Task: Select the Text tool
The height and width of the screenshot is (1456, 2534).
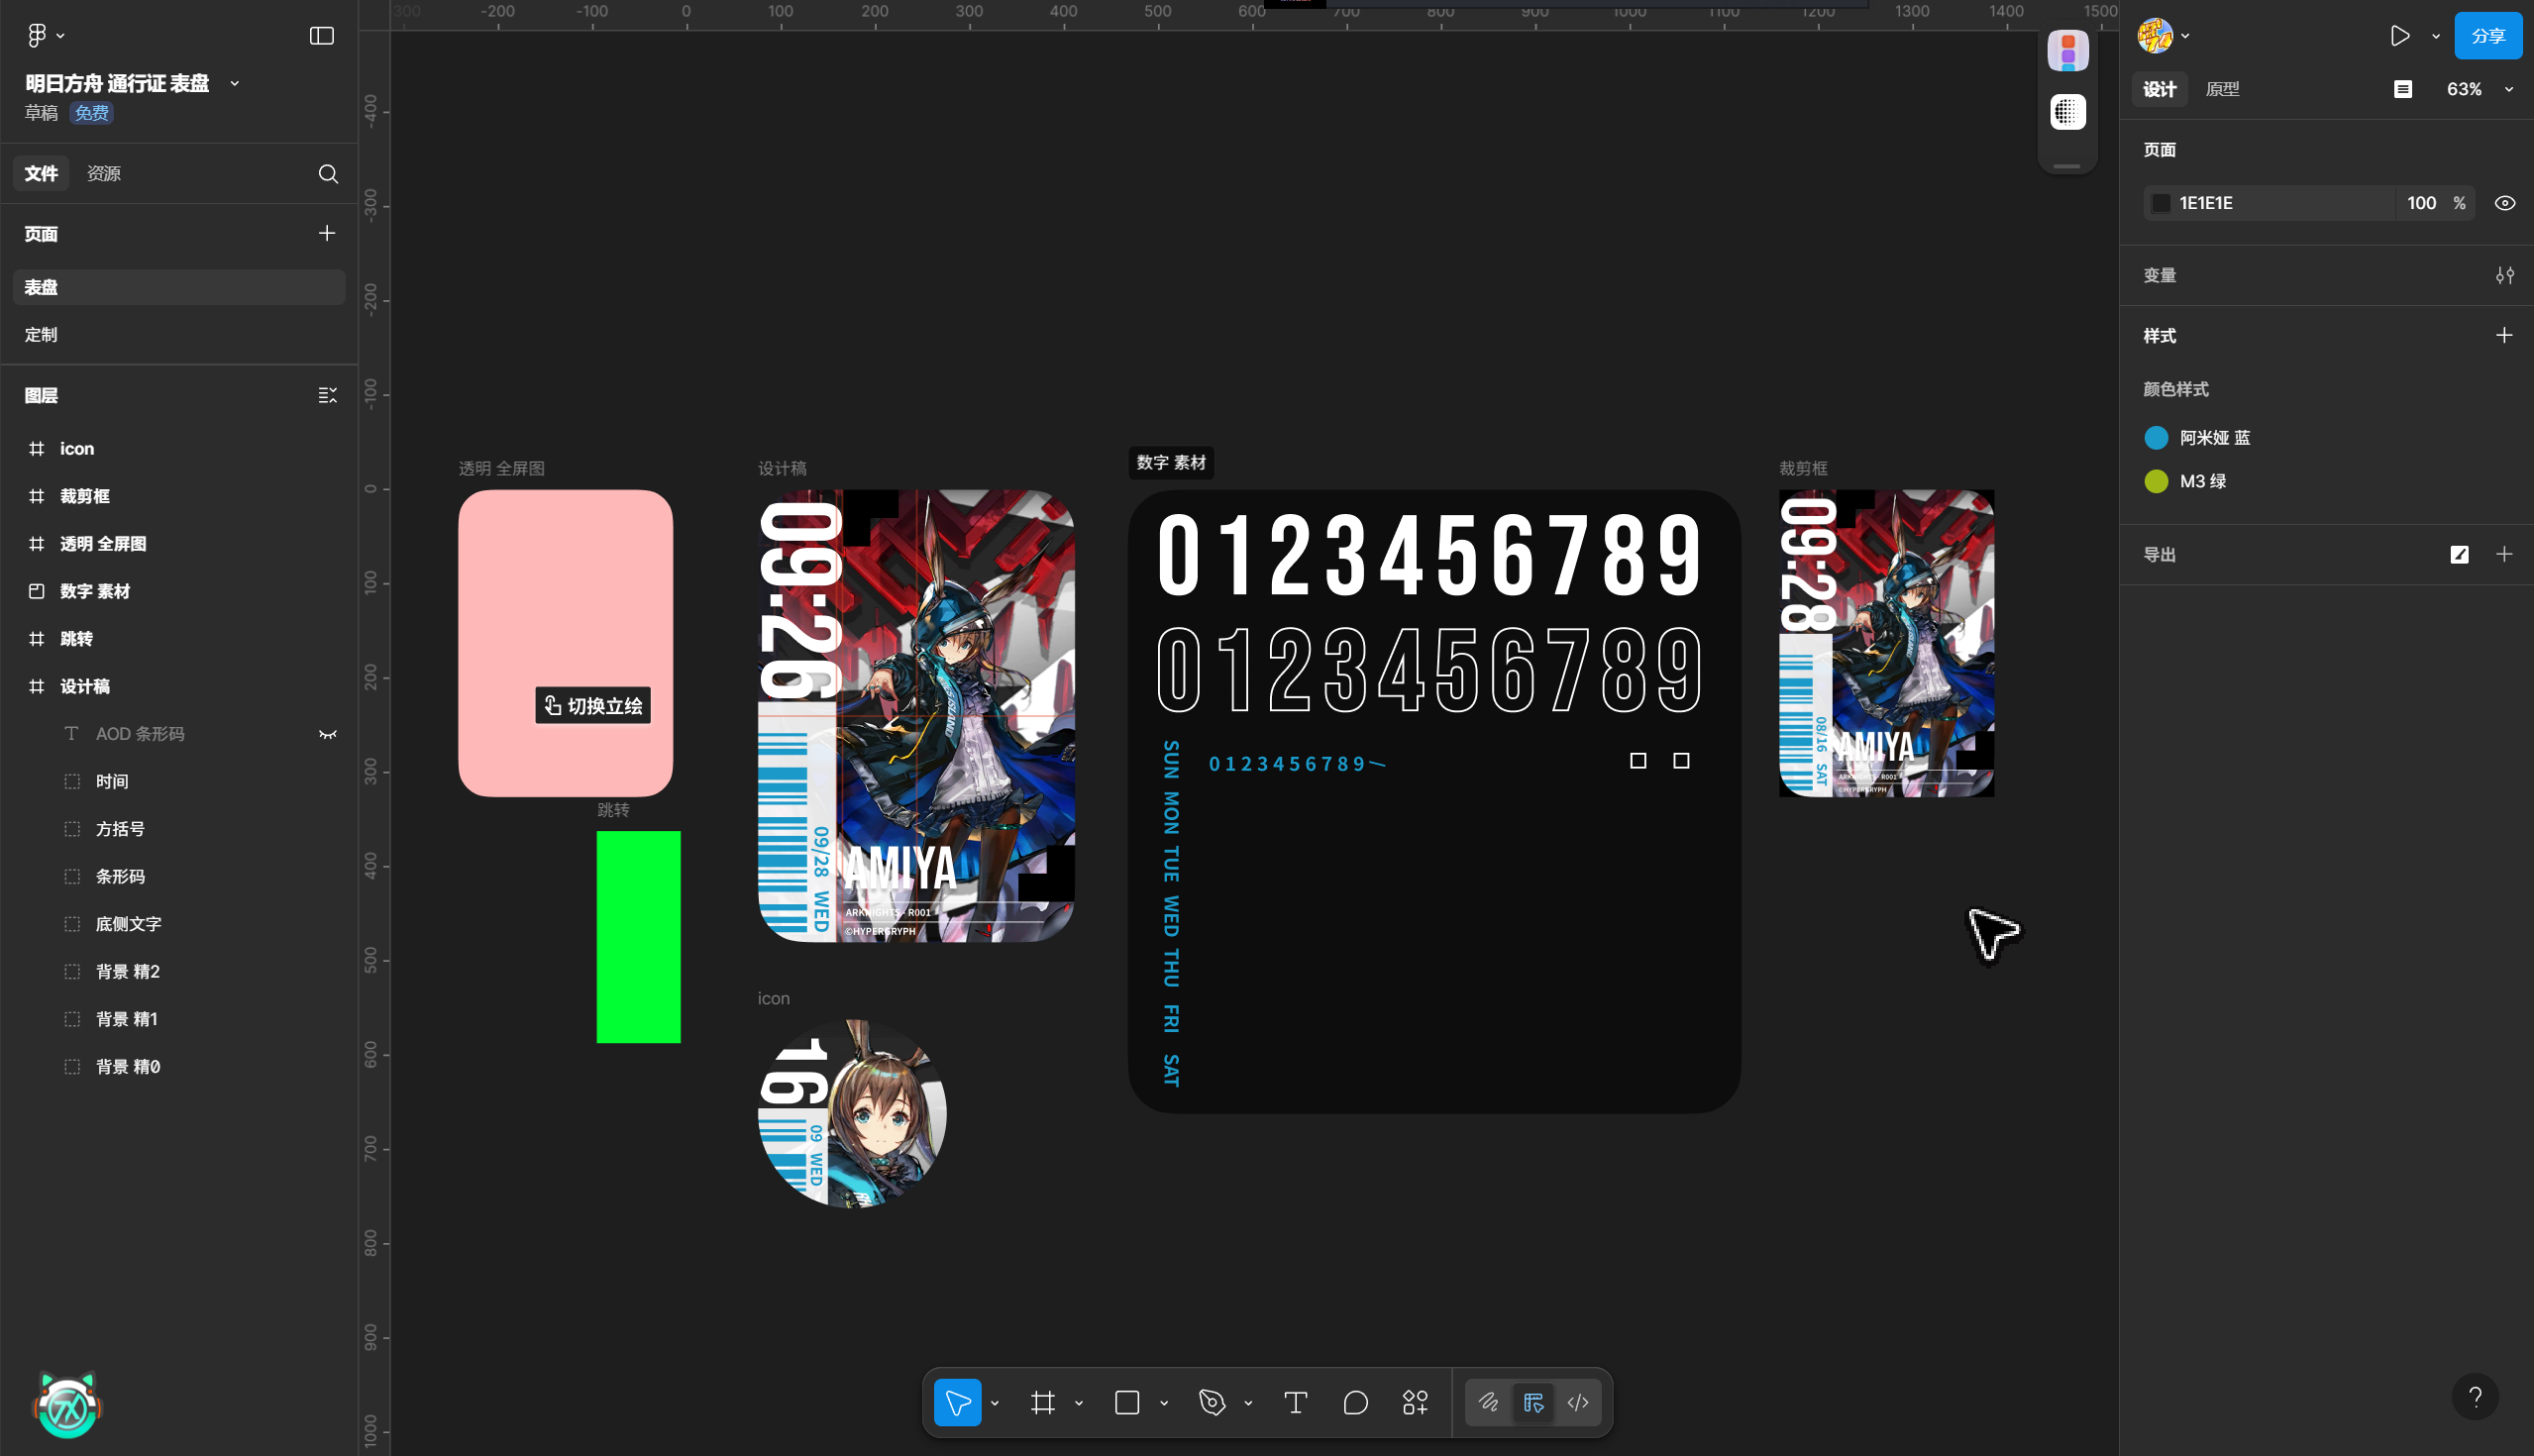Action: [x=1295, y=1403]
